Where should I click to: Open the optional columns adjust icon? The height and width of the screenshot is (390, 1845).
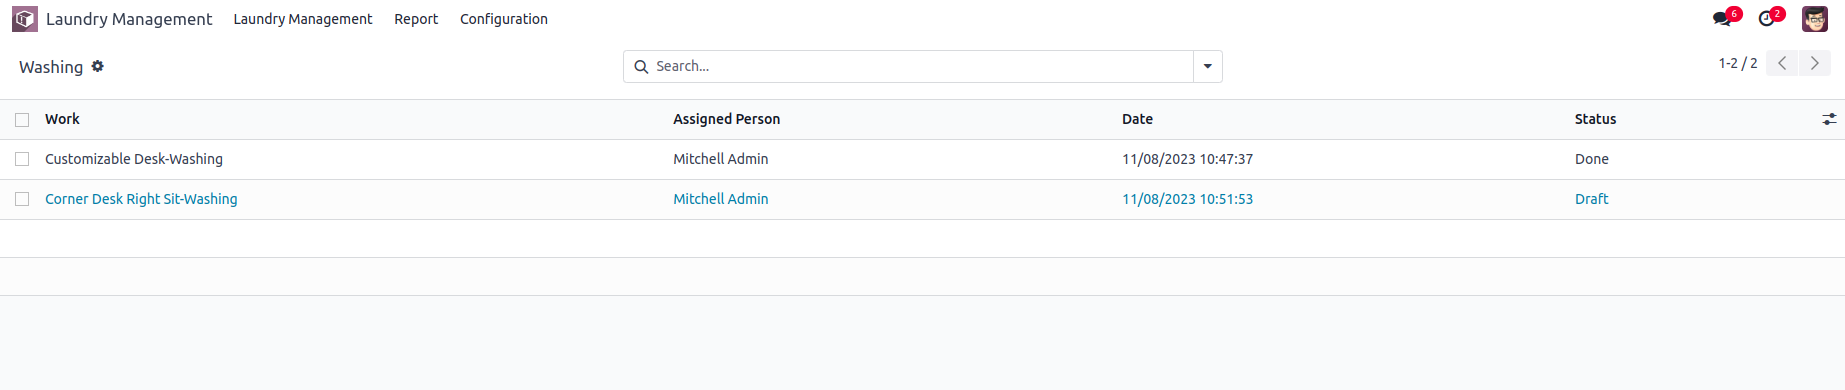pyautogui.click(x=1829, y=119)
